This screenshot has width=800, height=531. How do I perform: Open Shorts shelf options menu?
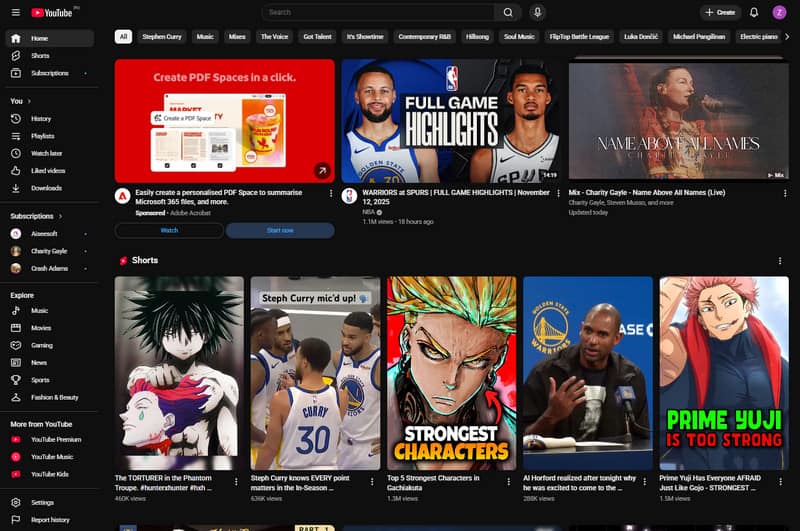click(x=780, y=261)
